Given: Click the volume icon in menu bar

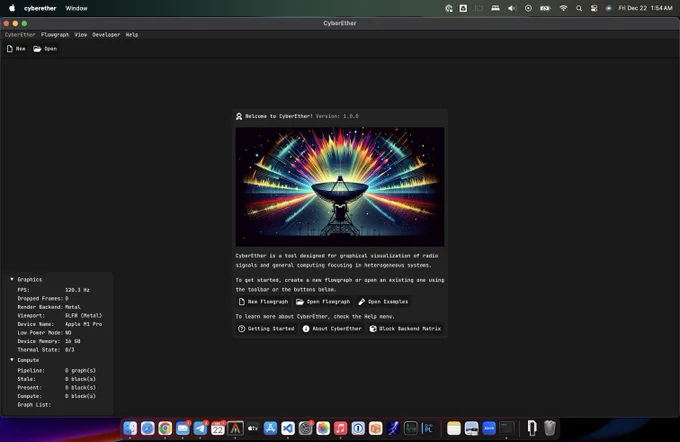Looking at the screenshot, I should coord(512,8).
